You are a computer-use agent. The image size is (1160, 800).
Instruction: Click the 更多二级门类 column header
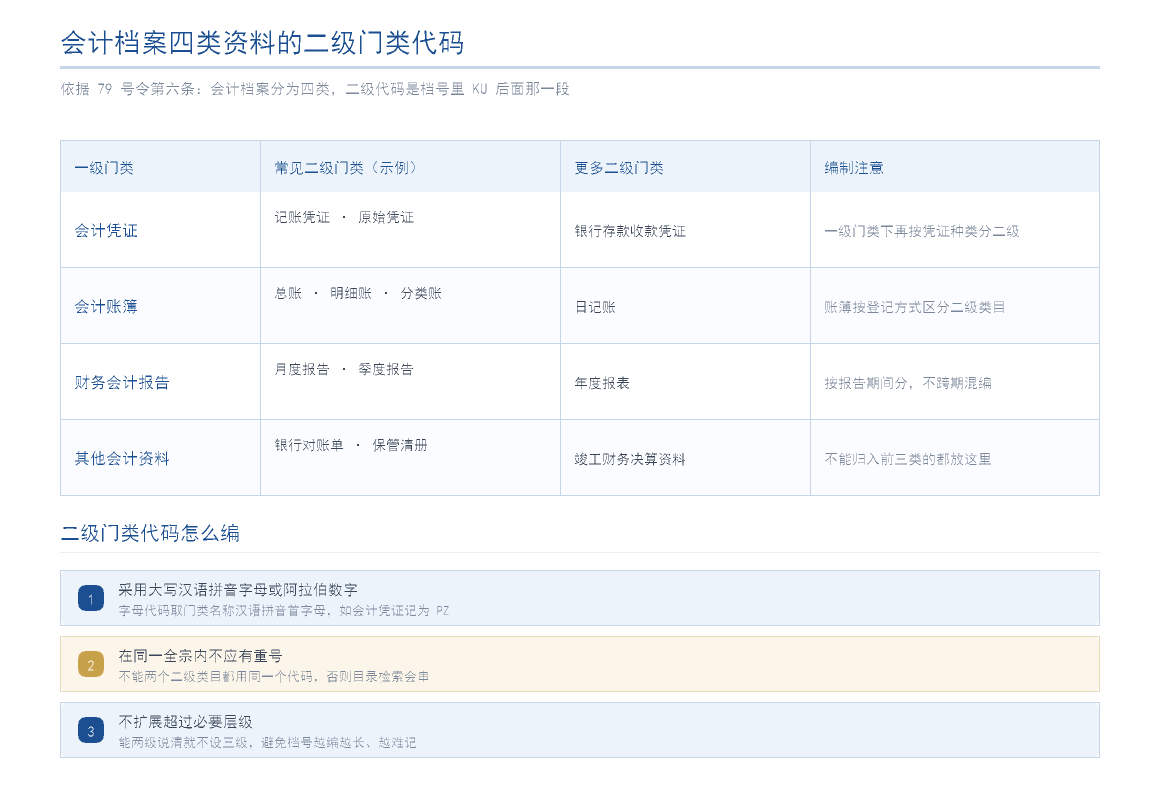click(x=618, y=168)
